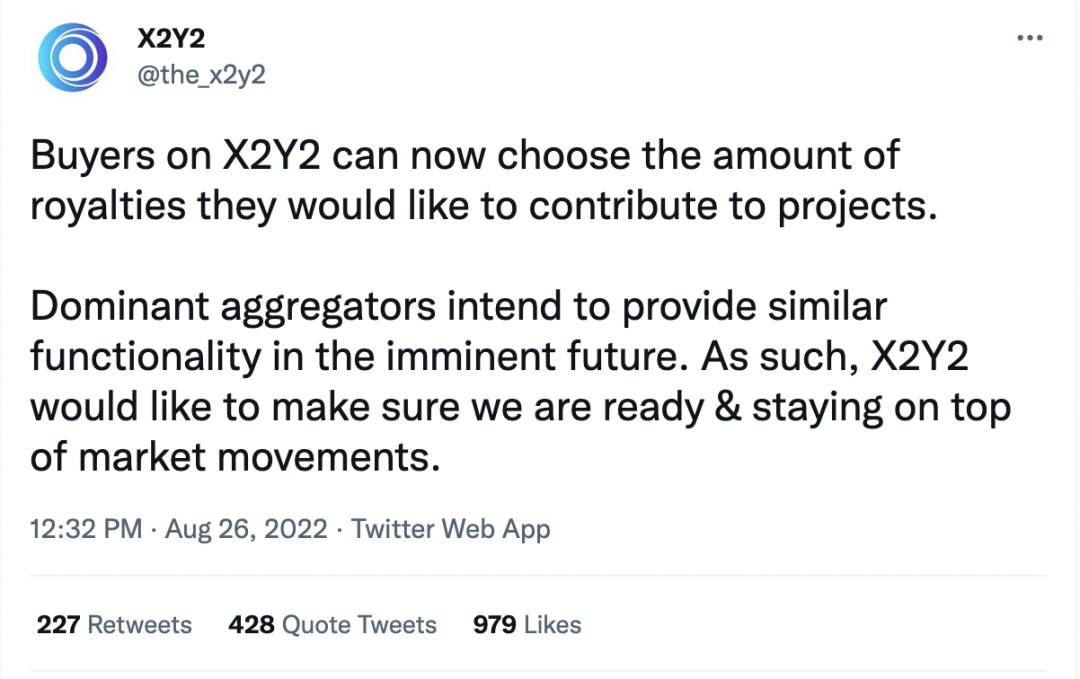Screen dimensions: 1080x679
Task: Open the three-dot more options menu
Action: coord(1029,37)
